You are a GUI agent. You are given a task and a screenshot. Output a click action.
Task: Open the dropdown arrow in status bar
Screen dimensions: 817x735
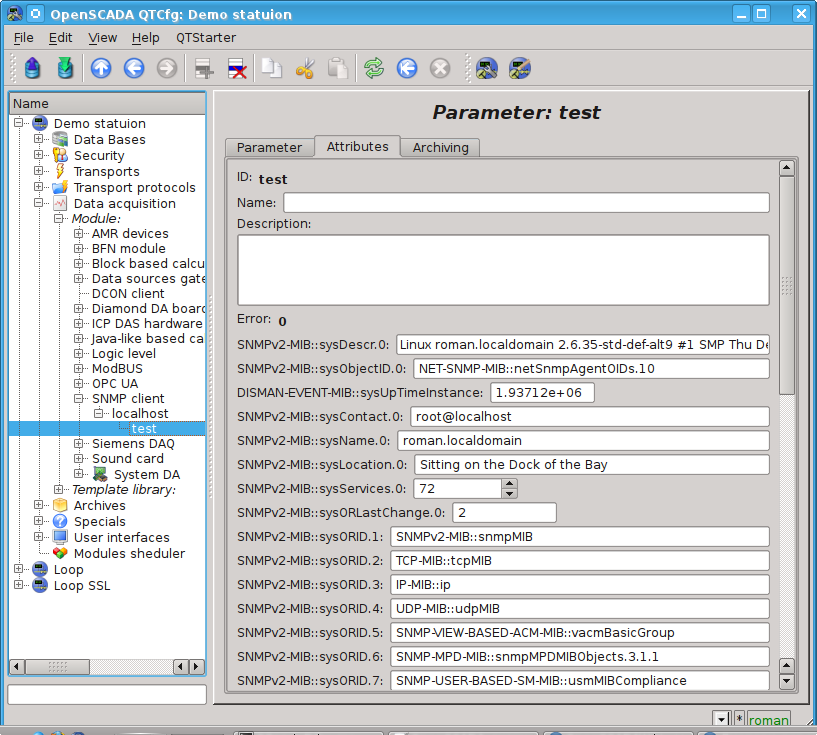722,720
